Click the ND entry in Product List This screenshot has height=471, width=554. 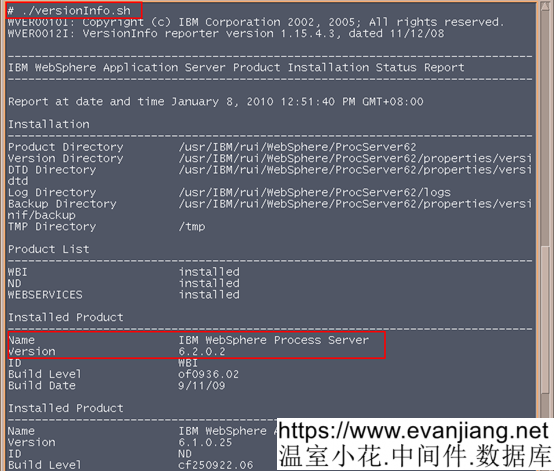pyautogui.click(x=14, y=283)
